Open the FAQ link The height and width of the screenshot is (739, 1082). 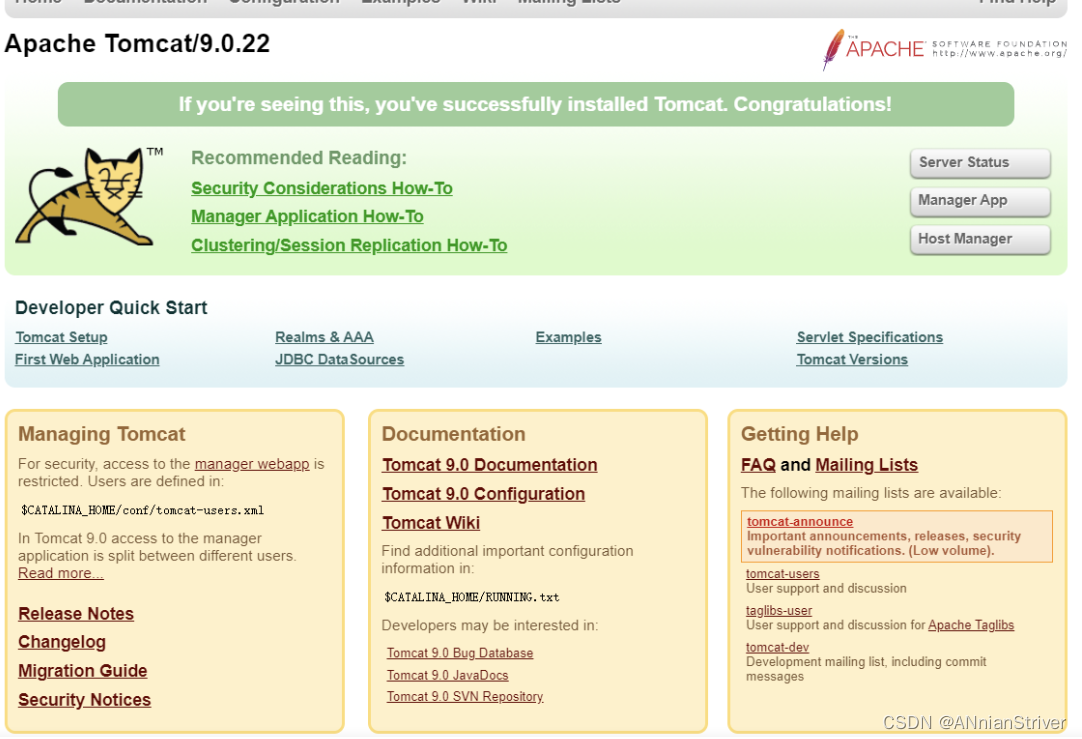pyautogui.click(x=758, y=465)
